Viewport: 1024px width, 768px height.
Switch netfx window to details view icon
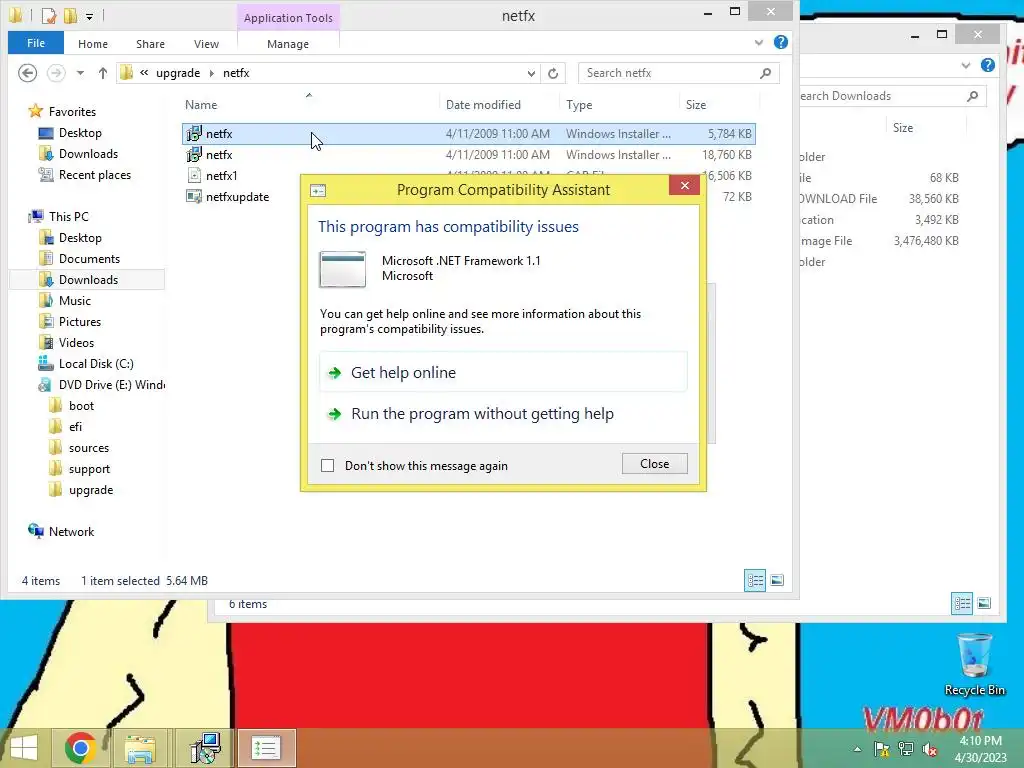pyautogui.click(x=755, y=580)
